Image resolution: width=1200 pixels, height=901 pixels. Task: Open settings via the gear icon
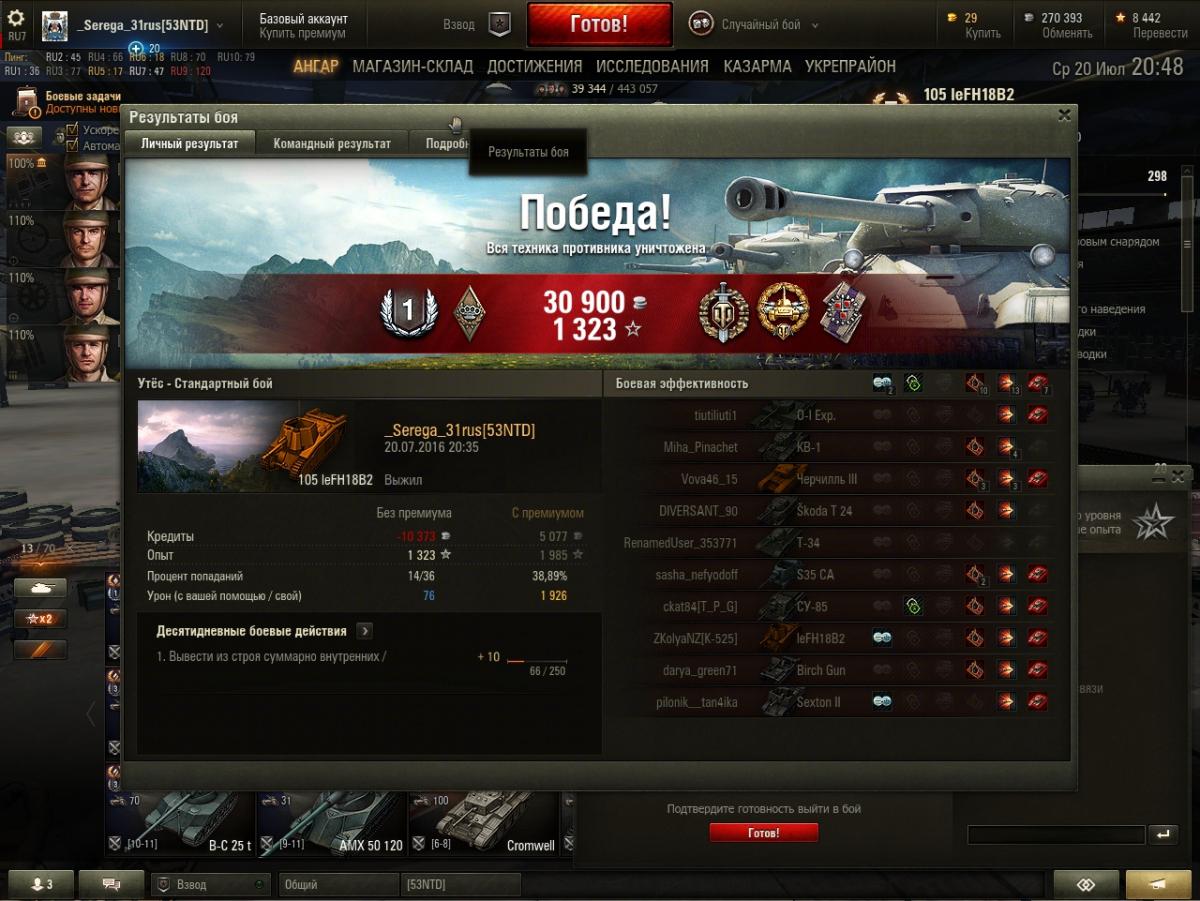[16, 18]
